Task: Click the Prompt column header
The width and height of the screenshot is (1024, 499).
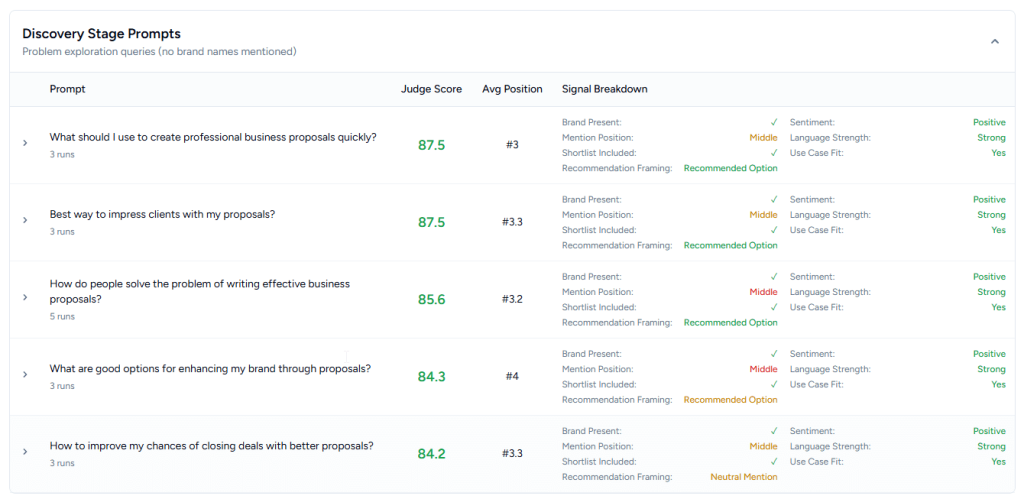Action: pos(67,89)
